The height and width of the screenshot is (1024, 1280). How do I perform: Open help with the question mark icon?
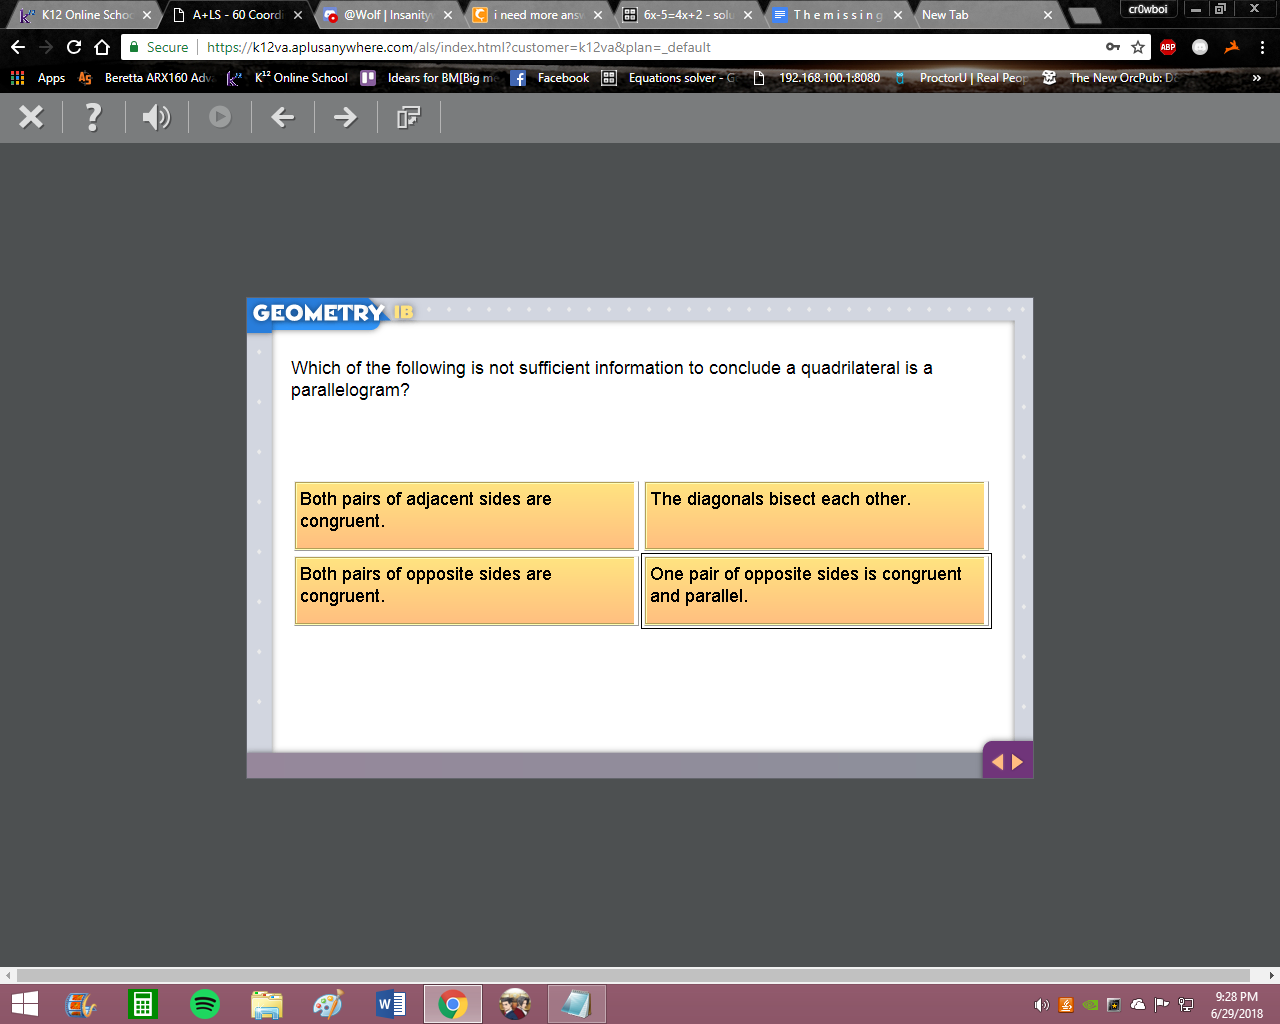point(93,117)
